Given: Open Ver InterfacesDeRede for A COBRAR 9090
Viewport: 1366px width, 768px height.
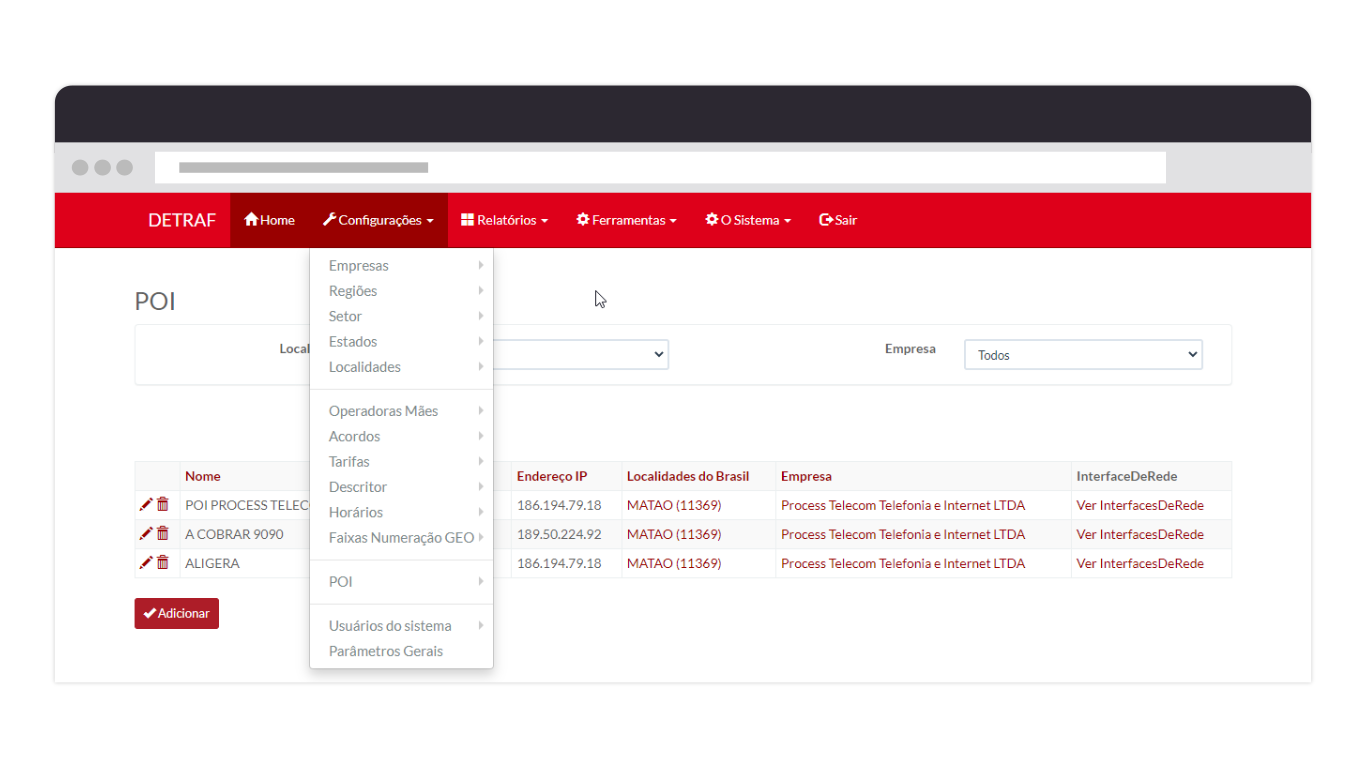Looking at the screenshot, I should 1140,534.
